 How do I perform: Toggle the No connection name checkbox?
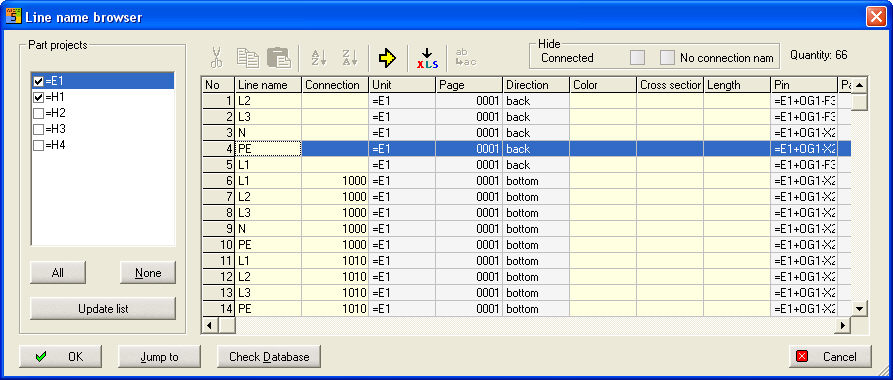click(667, 58)
